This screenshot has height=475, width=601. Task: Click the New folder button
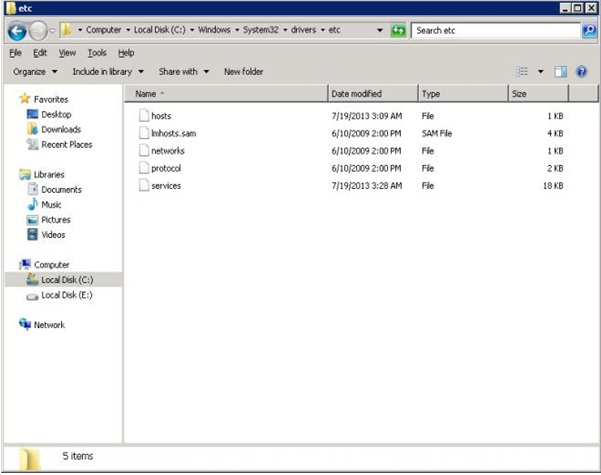point(243,72)
